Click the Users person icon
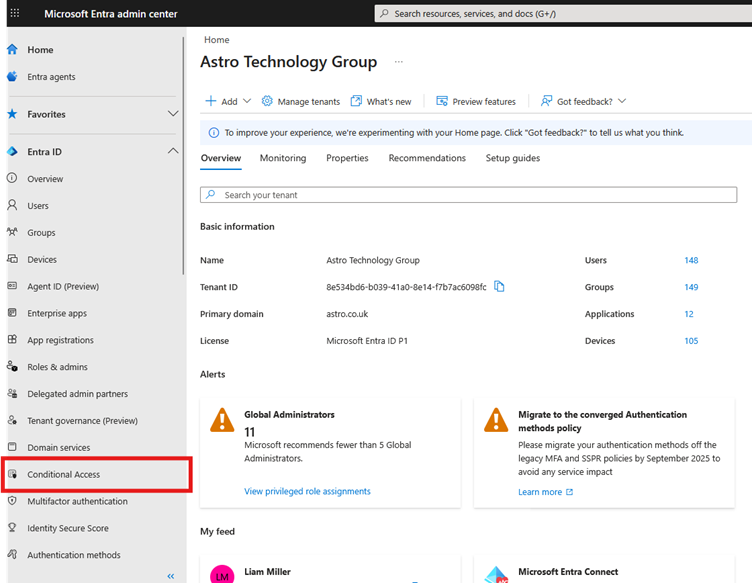 [x=12, y=205]
